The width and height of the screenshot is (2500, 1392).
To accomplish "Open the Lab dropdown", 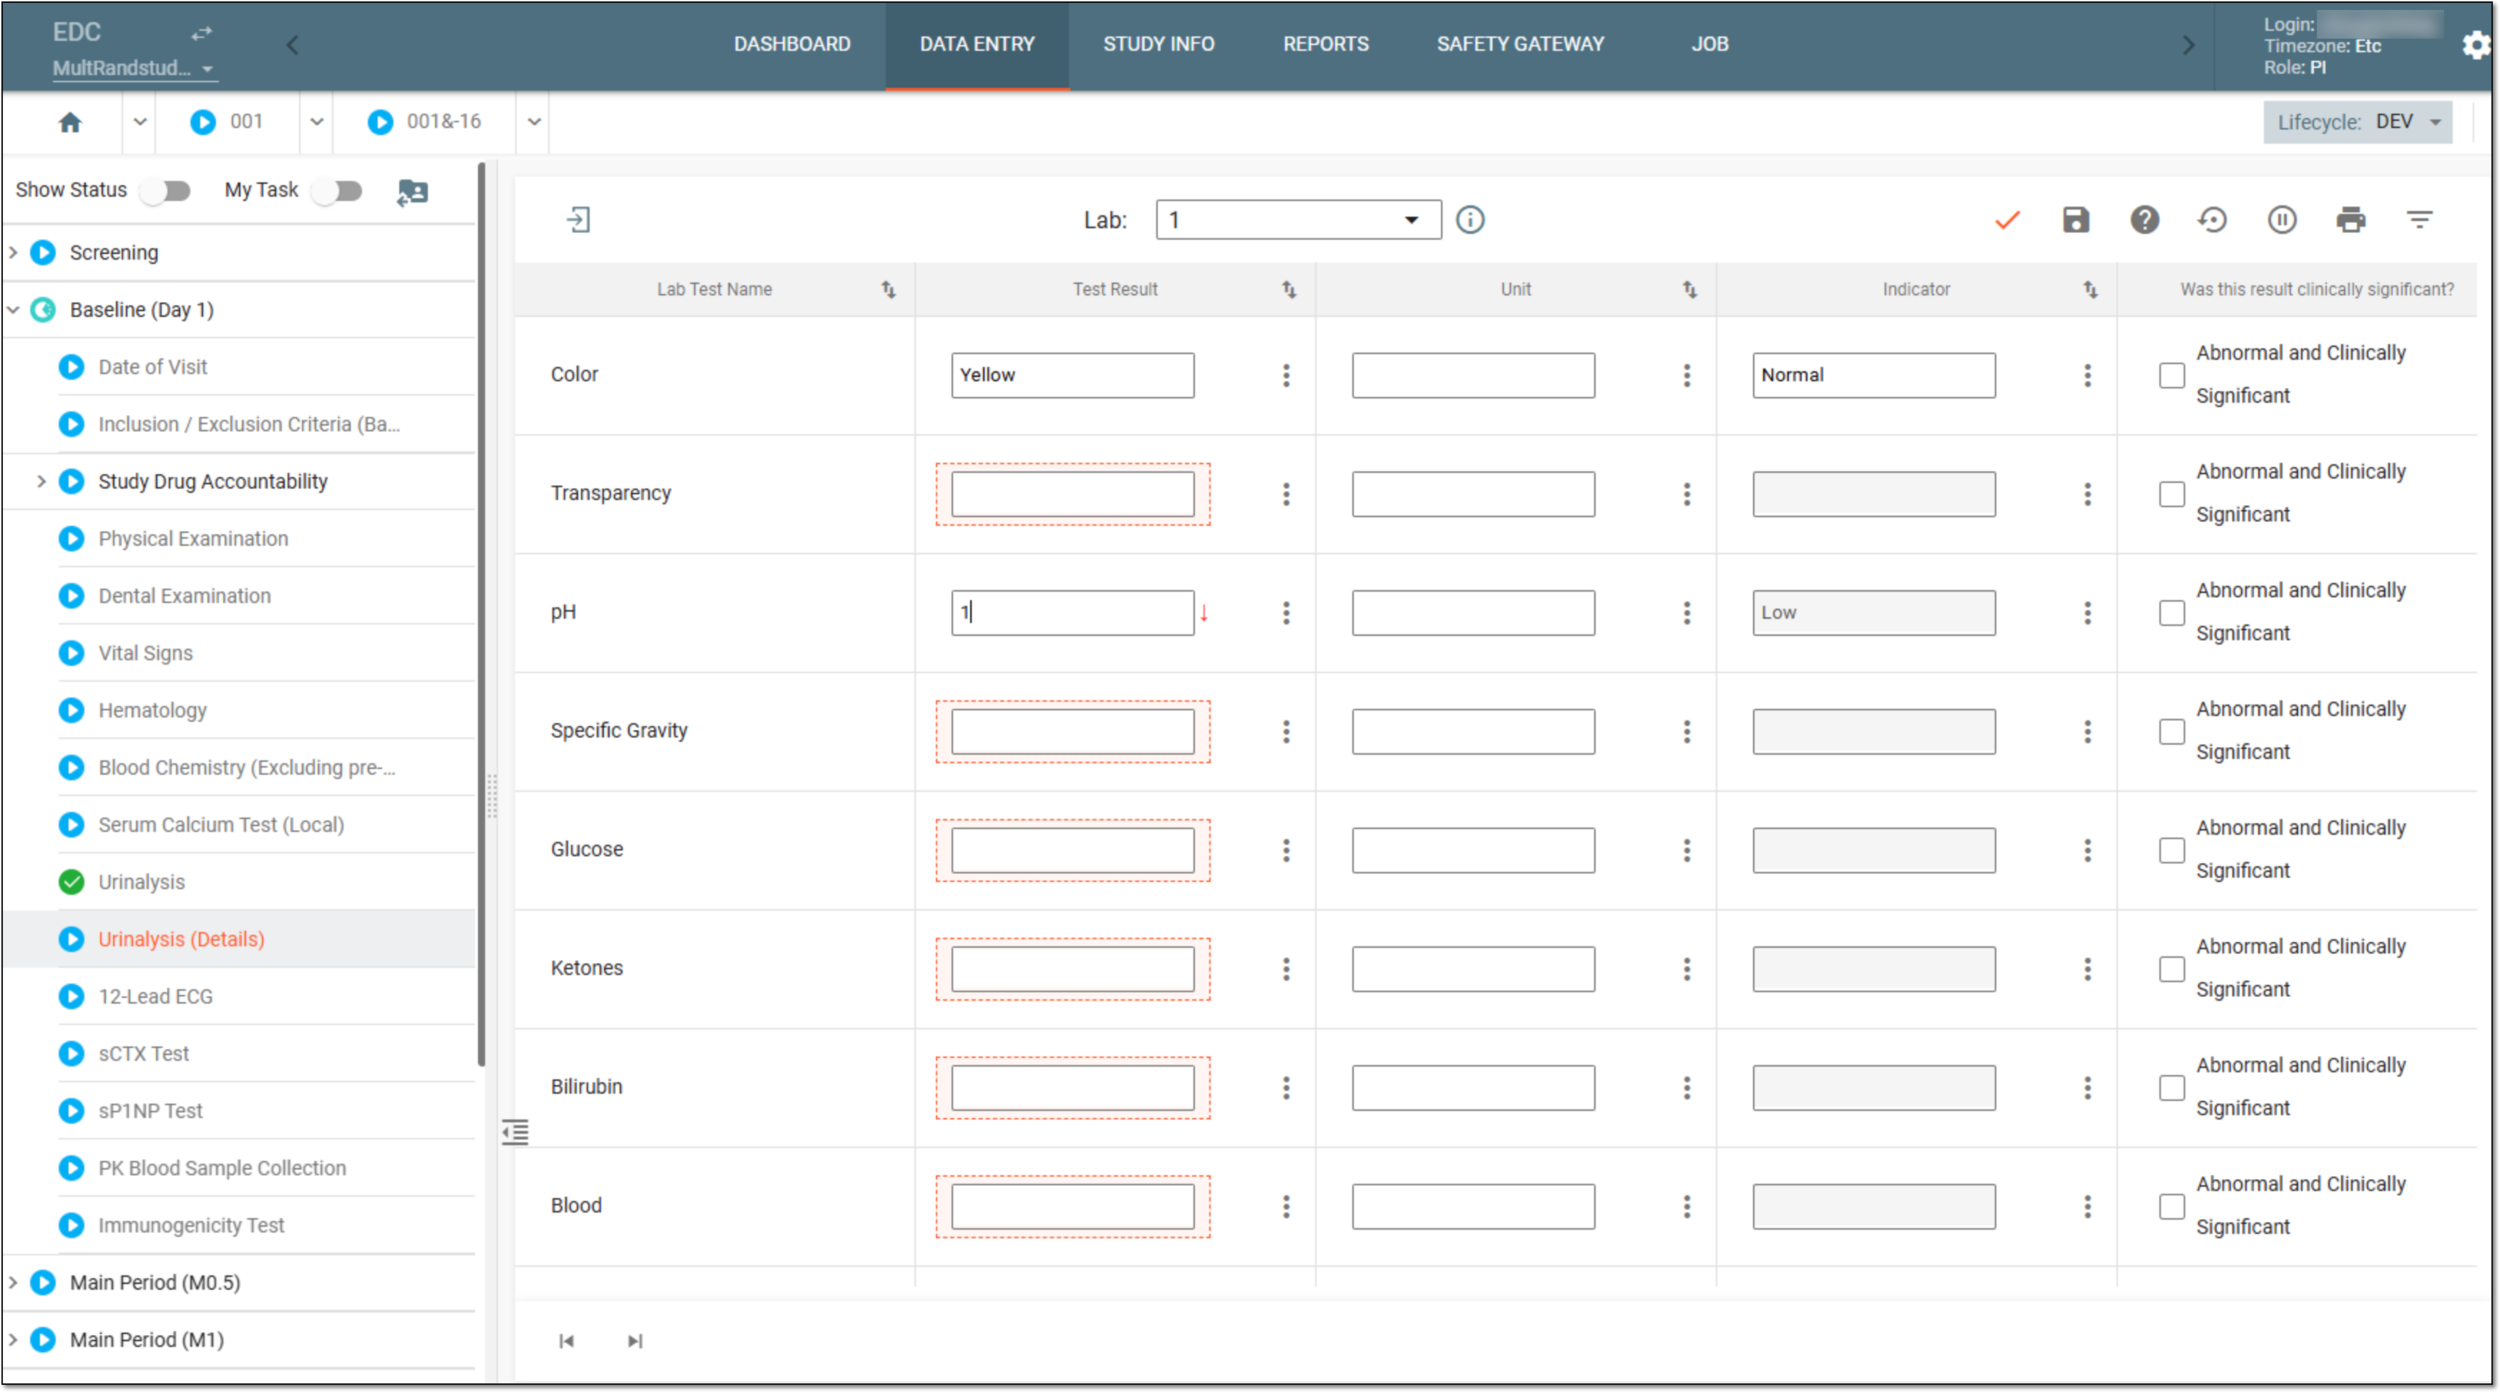I will tap(1298, 220).
